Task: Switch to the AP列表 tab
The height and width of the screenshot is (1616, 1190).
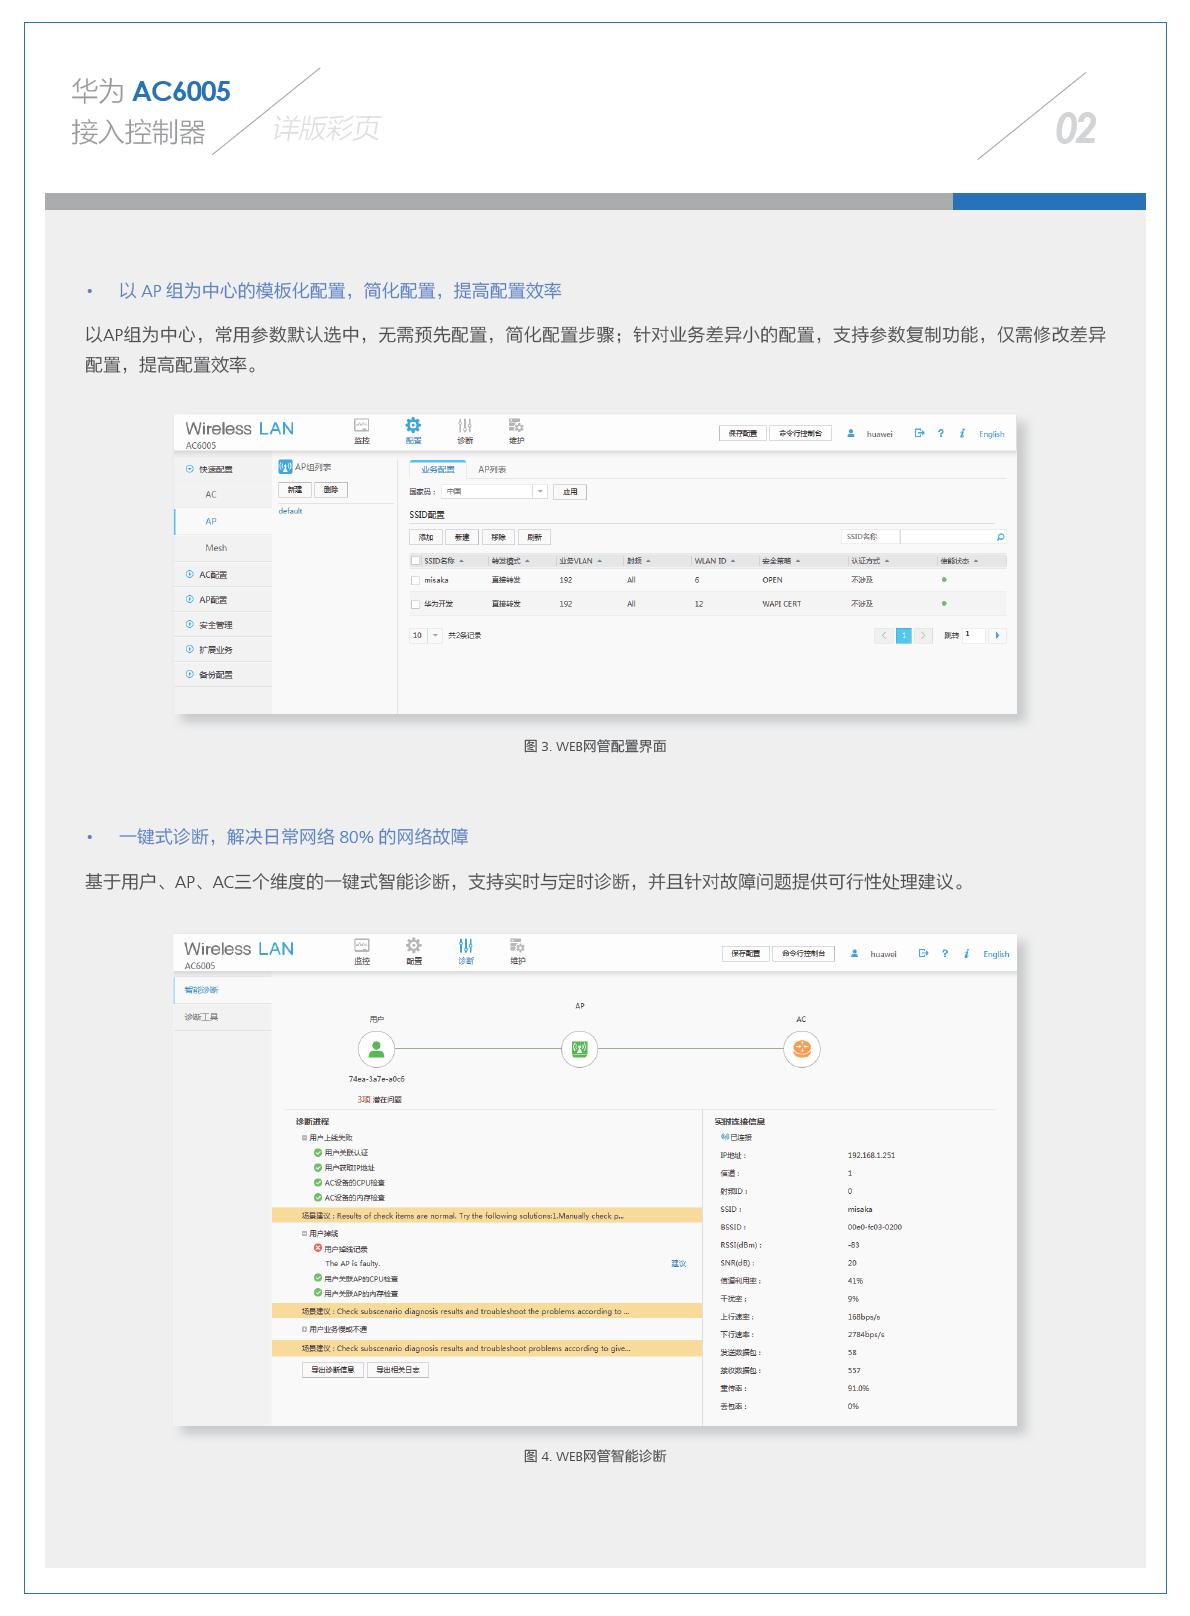Action: pyautogui.click(x=491, y=469)
